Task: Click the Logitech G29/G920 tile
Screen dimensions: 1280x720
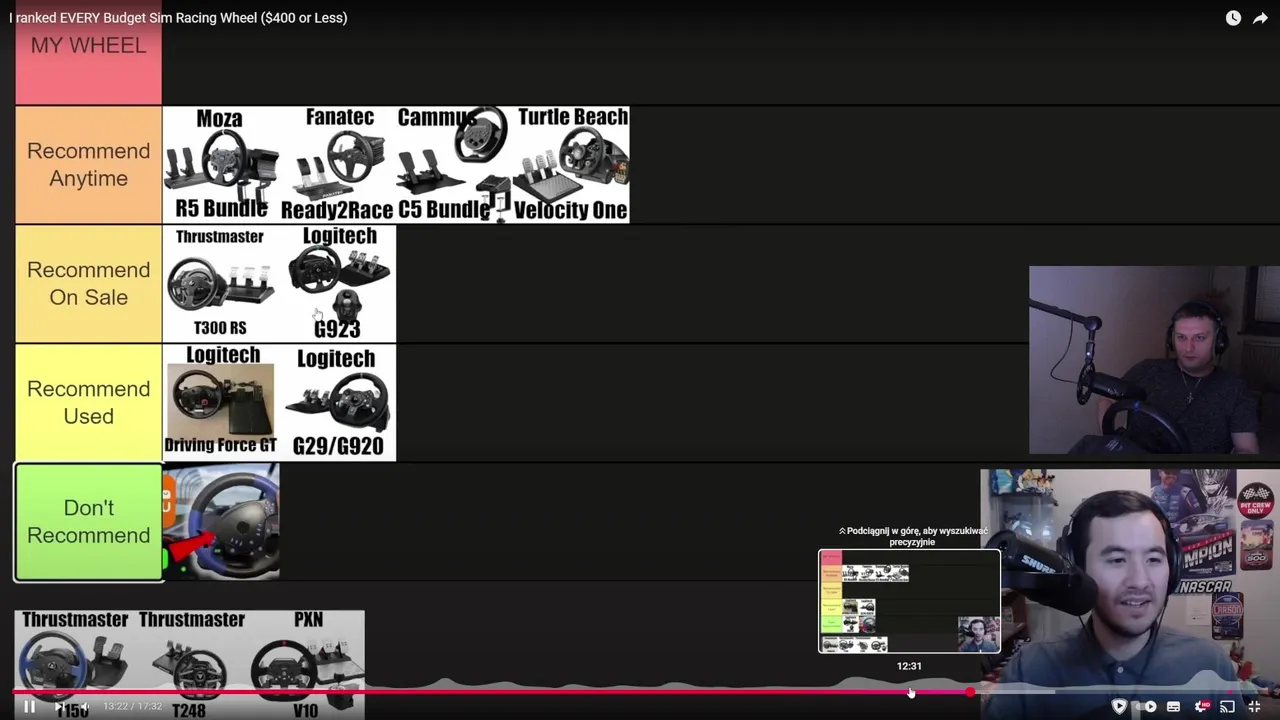Action: [x=338, y=403]
